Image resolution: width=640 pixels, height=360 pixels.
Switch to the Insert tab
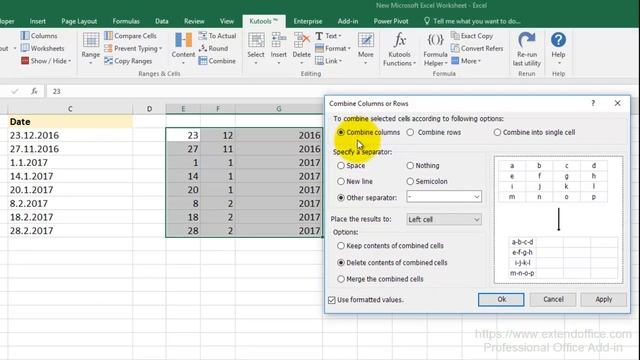(x=38, y=21)
